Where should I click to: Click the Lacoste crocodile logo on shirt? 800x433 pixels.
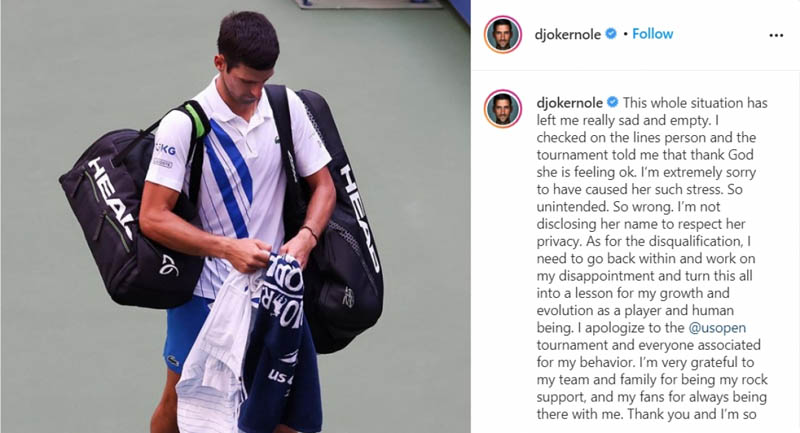[277, 139]
